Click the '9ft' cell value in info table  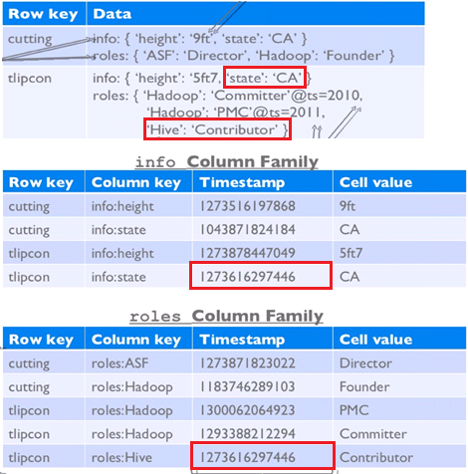tap(347, 206)
